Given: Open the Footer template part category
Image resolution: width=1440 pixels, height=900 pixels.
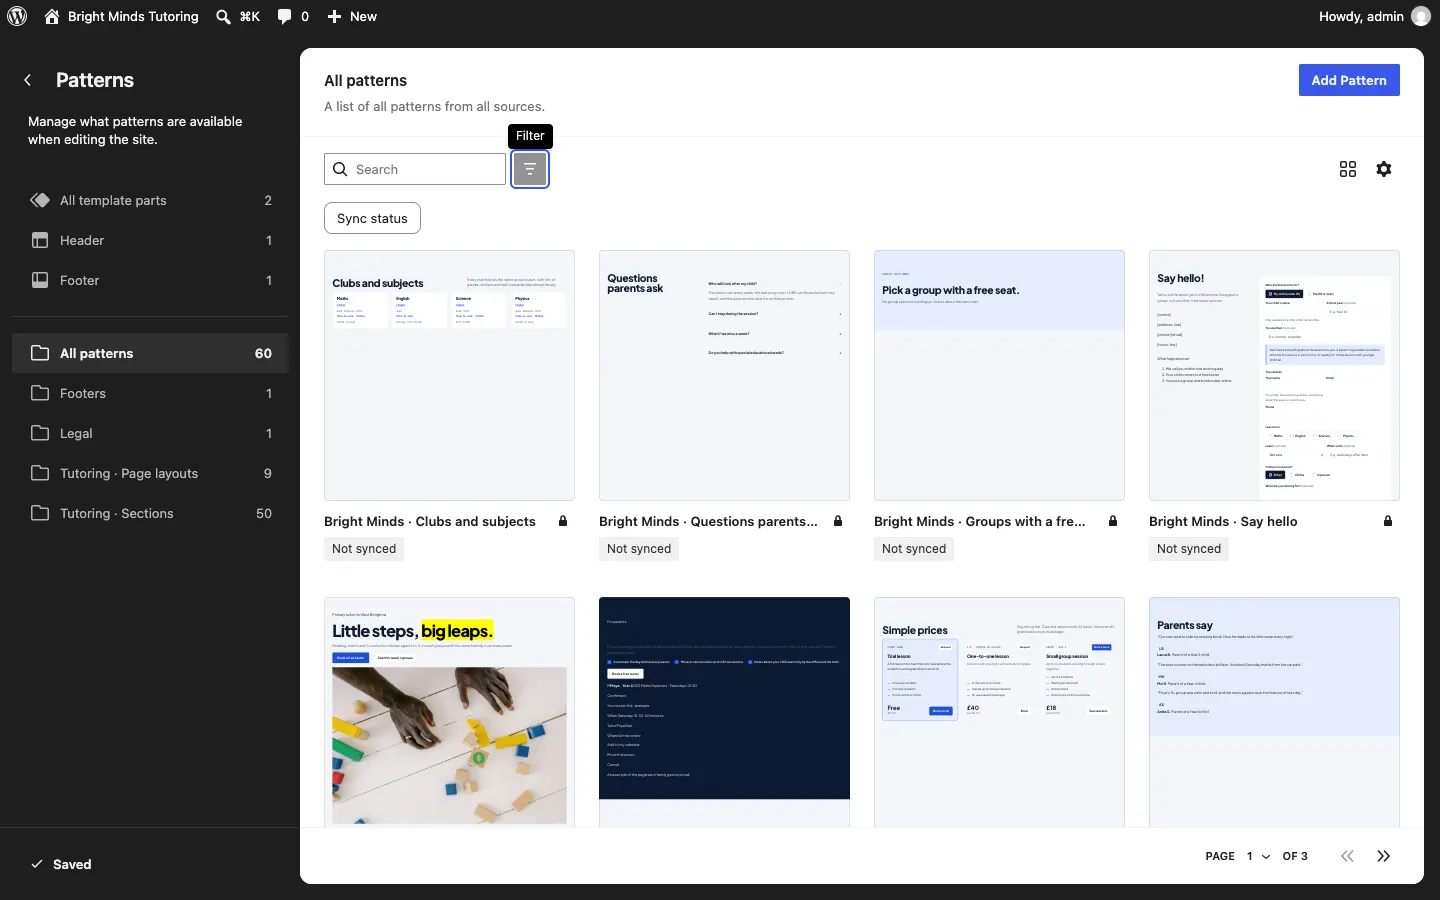Looking at the screenshot, I should tap(150, 280).
